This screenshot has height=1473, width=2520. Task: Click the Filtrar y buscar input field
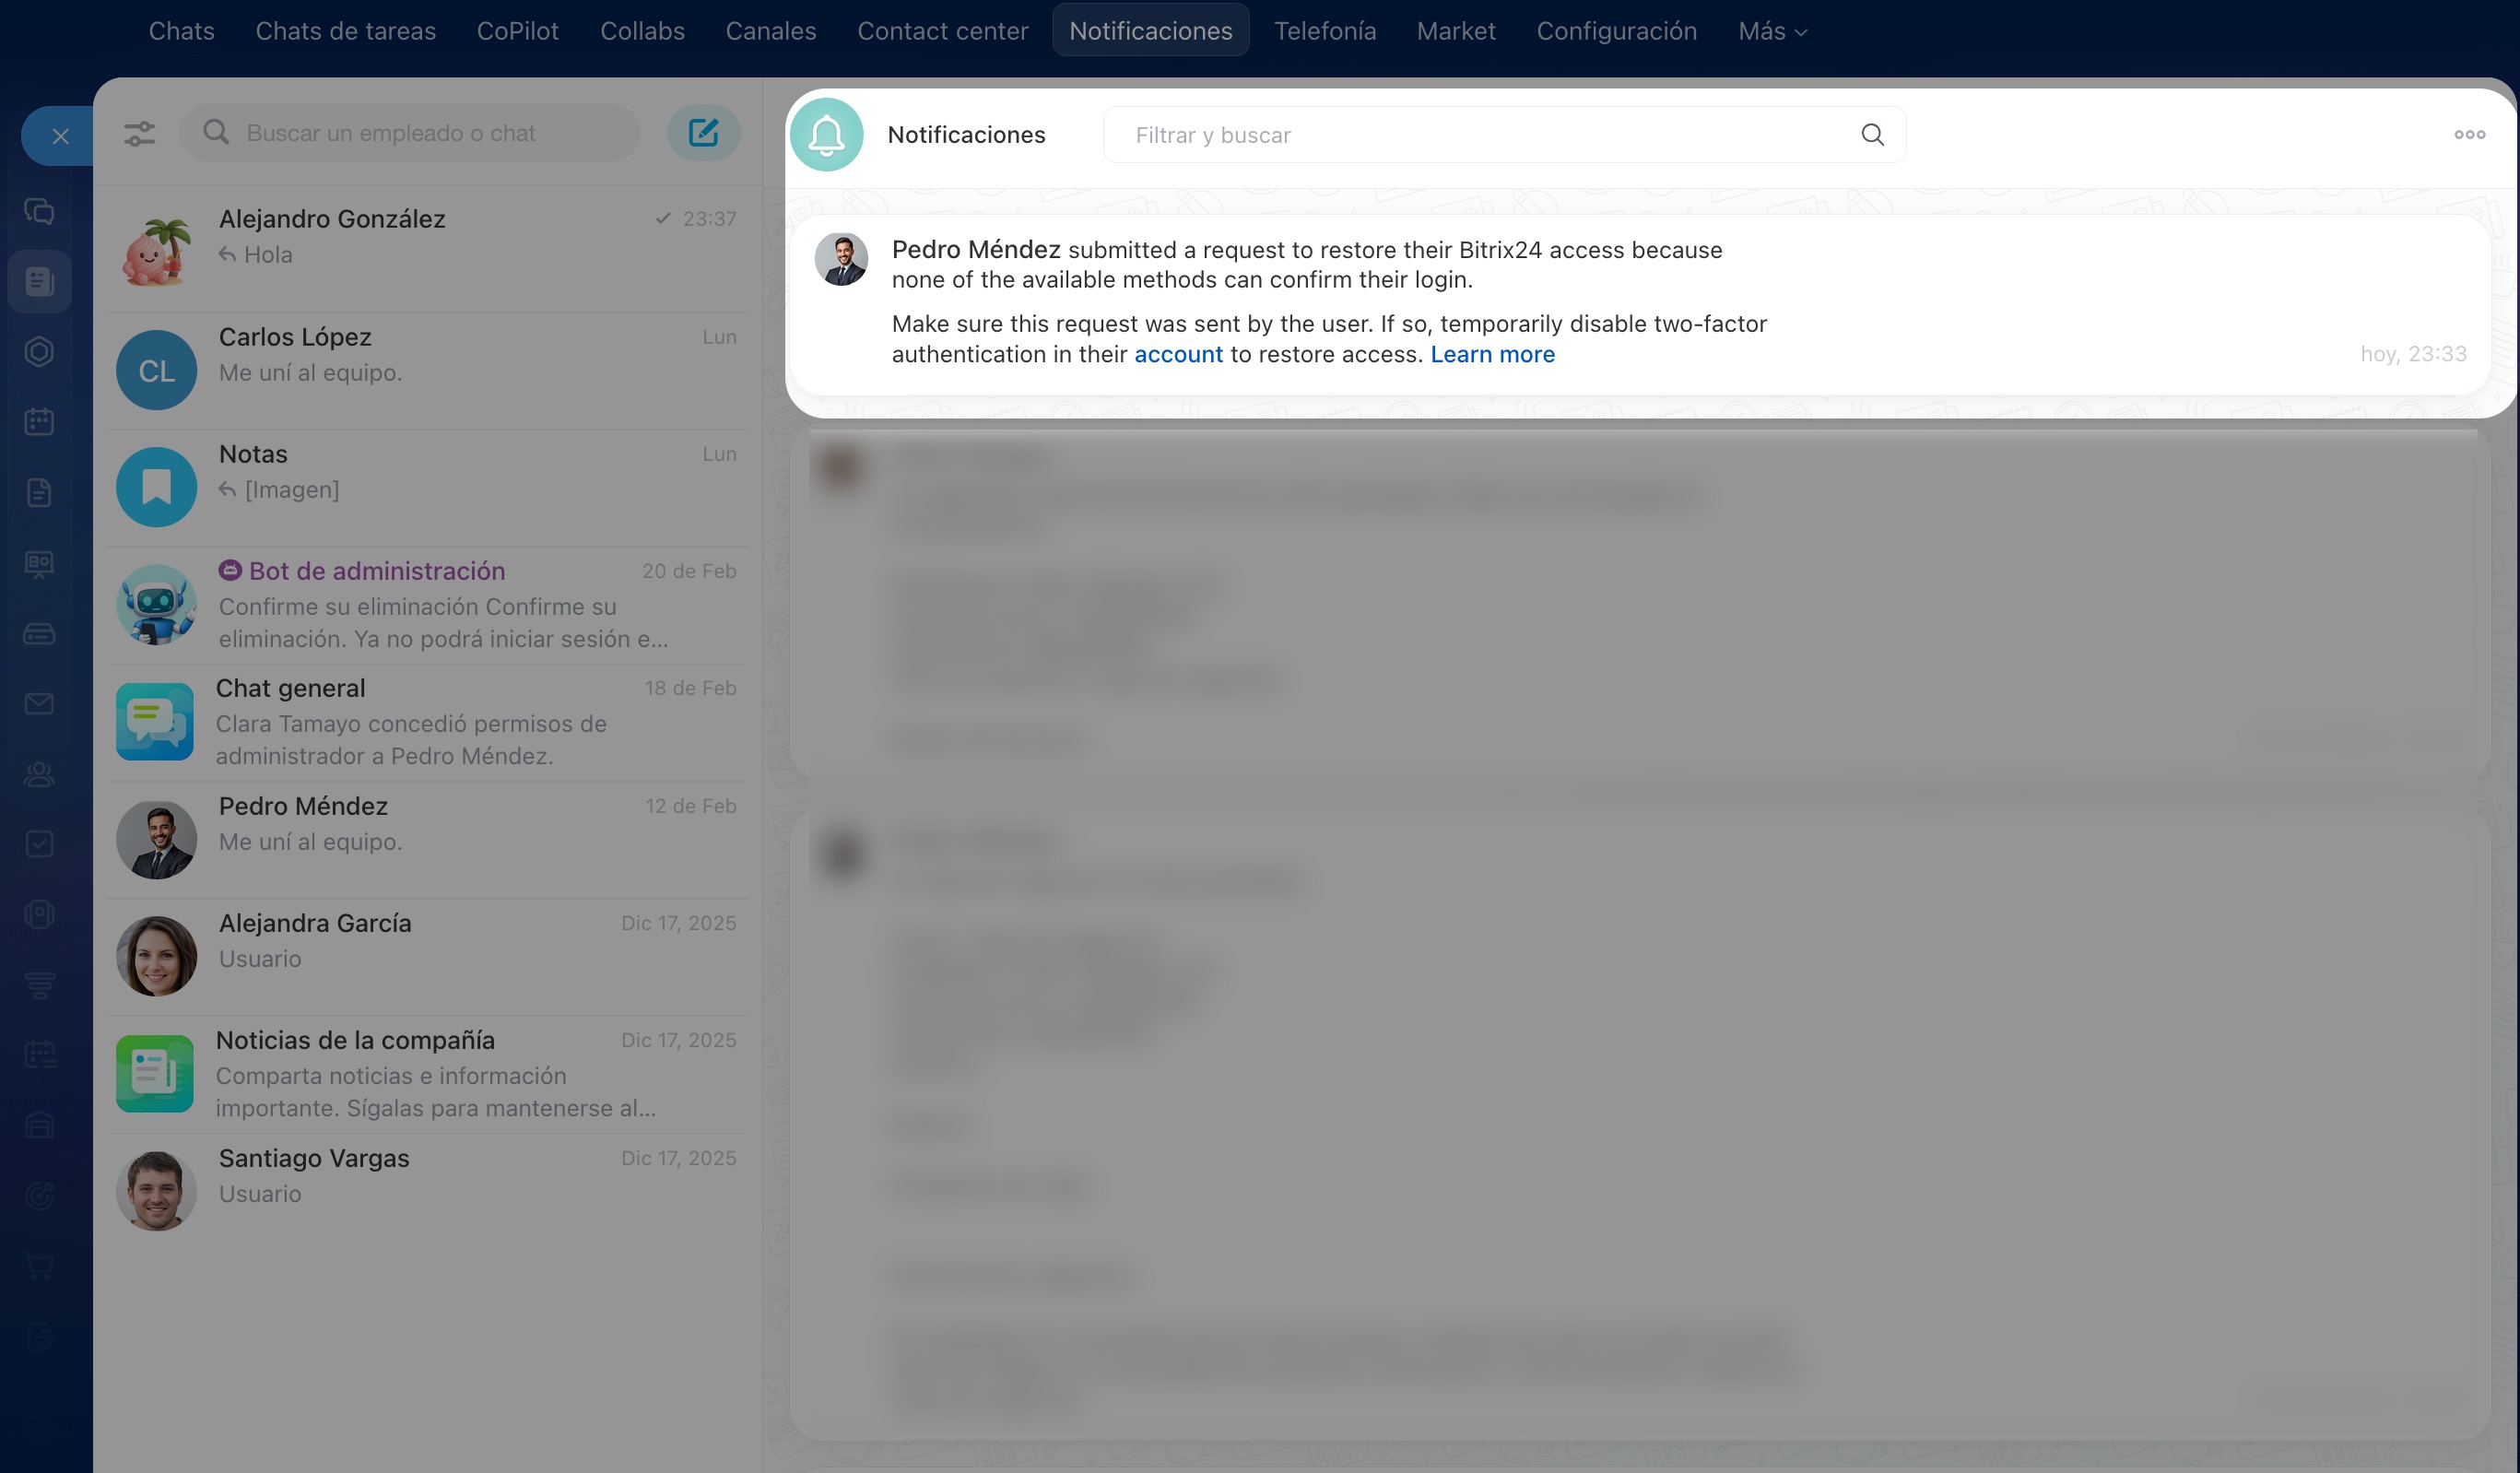pyautogui.click(x=1480, y=135)
